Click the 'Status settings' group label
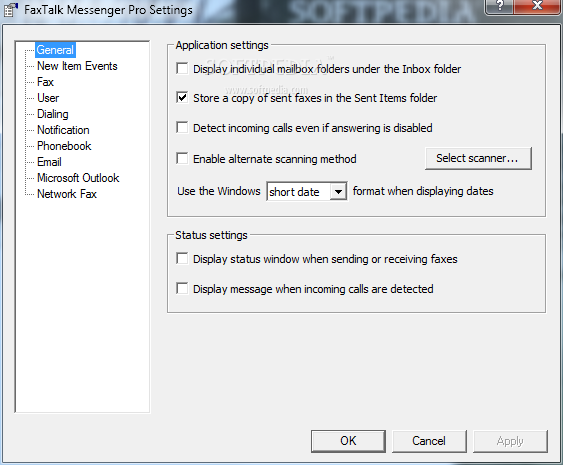This screenshot has width=563, height=465. tap(211, 235)
